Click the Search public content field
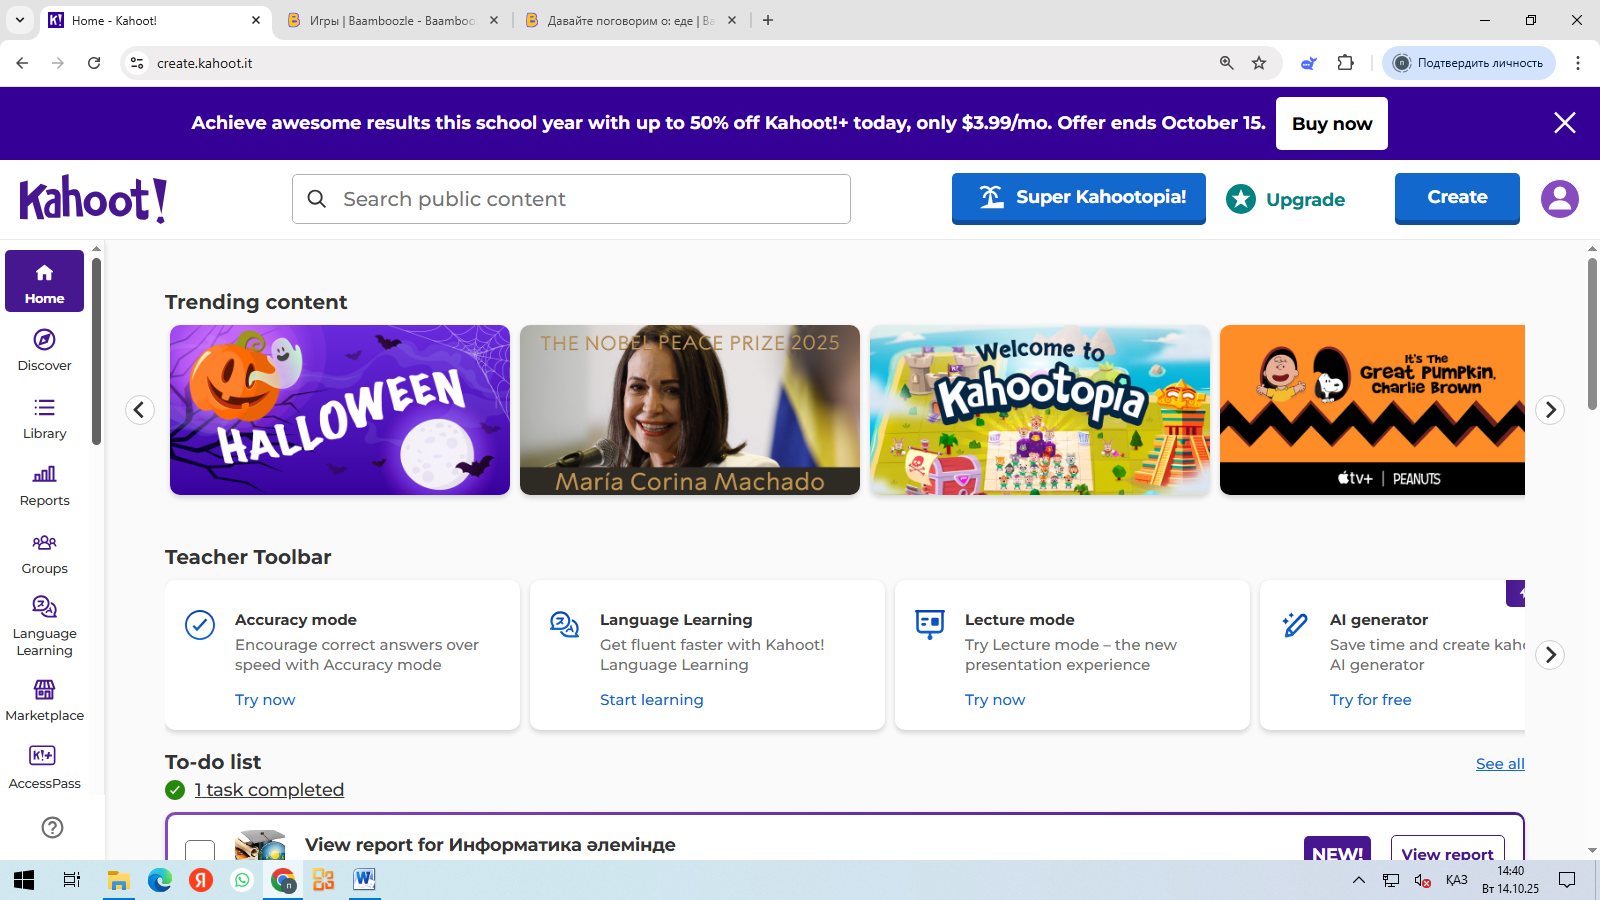Image resolution: width=1600 pixels, height=900 pixels. coord(571,199)
